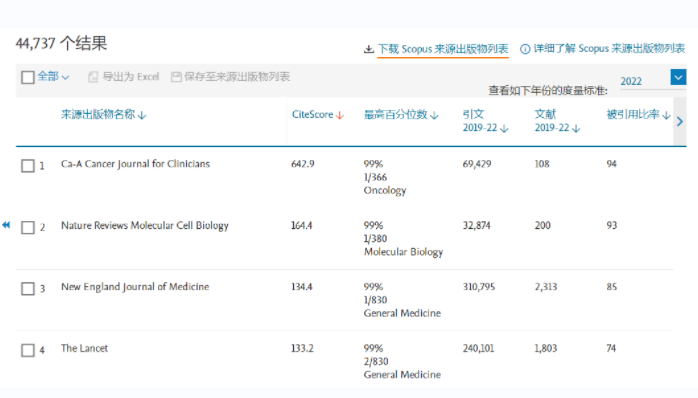The height and width of the screenshot is (398, 698).
Task: Click the red sort arrow next to CiteScore
Action: click(340, 115)
